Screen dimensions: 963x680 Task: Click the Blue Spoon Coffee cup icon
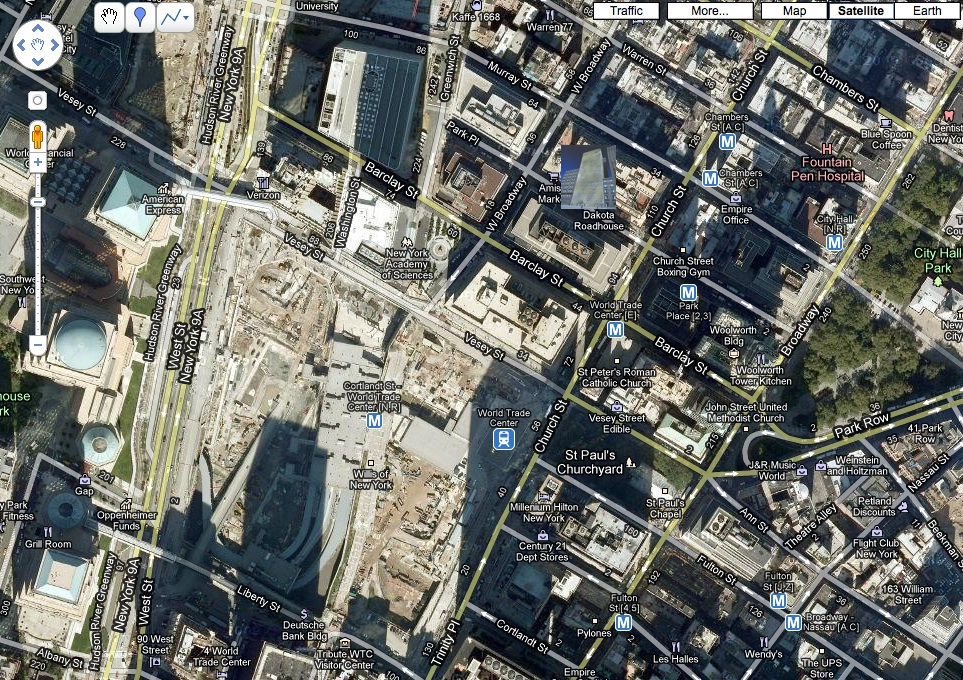pos(886,122)
